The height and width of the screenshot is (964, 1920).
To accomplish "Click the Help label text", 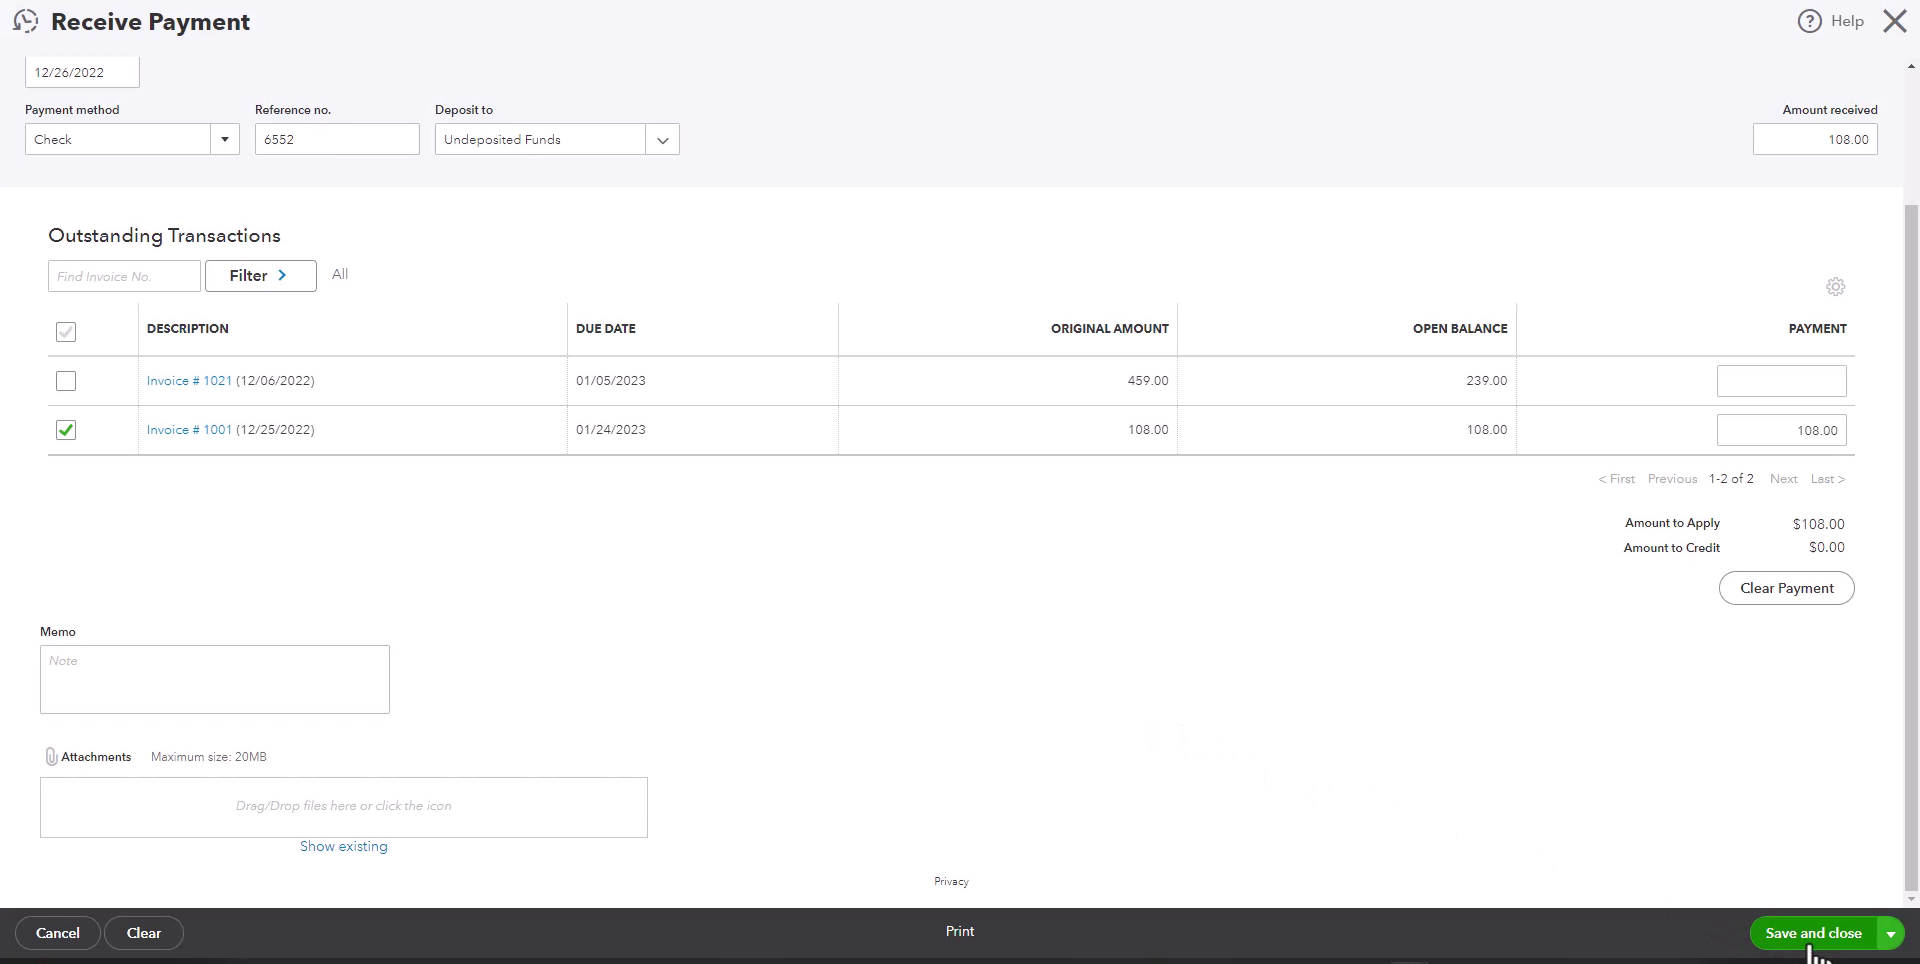I will (x=1847, y=21).
